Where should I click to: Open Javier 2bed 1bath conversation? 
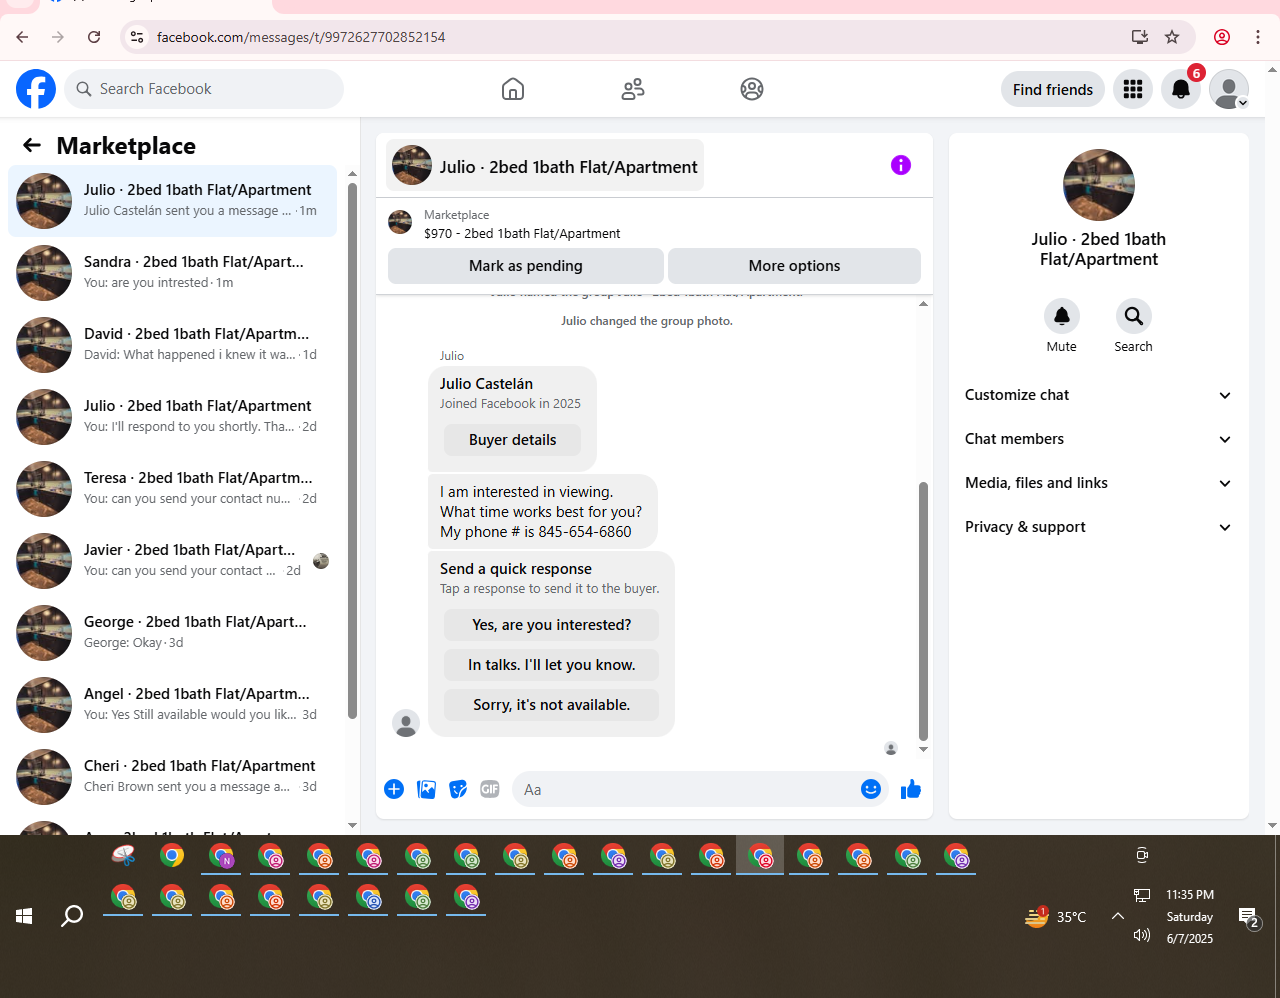pyautogui.click(x=172, y=561)
